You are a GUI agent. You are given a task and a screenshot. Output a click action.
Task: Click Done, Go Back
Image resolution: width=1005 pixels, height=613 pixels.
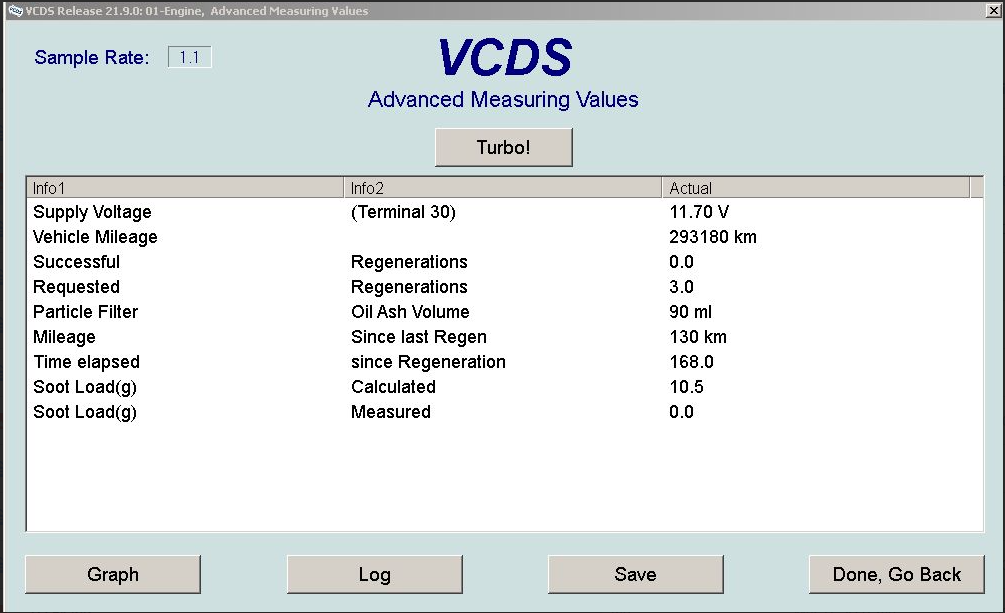coord(896,574)
